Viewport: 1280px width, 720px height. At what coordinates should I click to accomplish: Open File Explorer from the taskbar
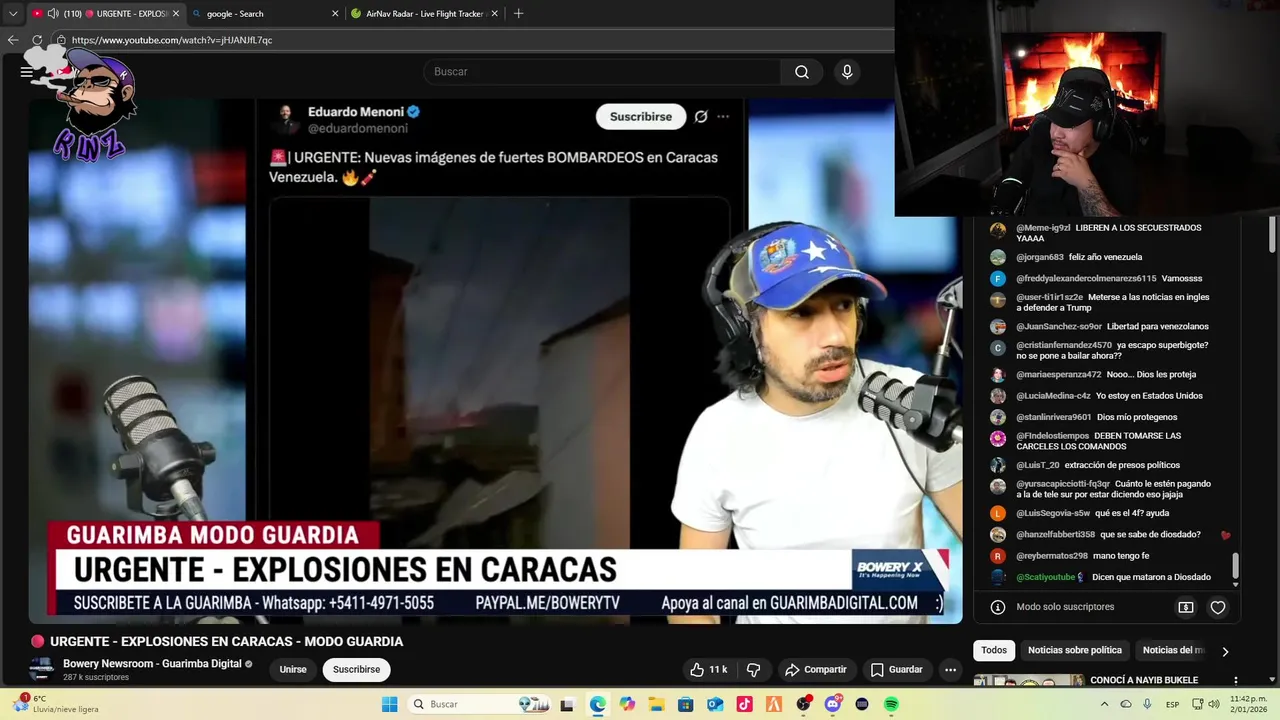point(656,704)
